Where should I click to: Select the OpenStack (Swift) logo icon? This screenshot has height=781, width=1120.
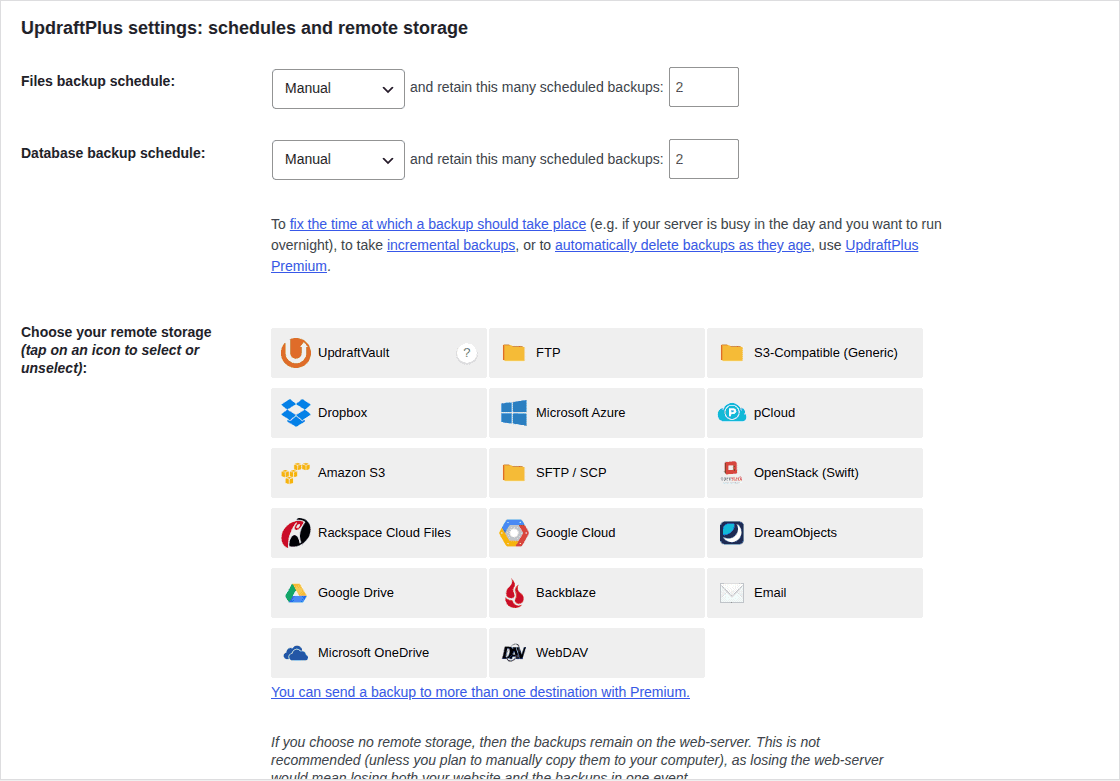(731, 472)
